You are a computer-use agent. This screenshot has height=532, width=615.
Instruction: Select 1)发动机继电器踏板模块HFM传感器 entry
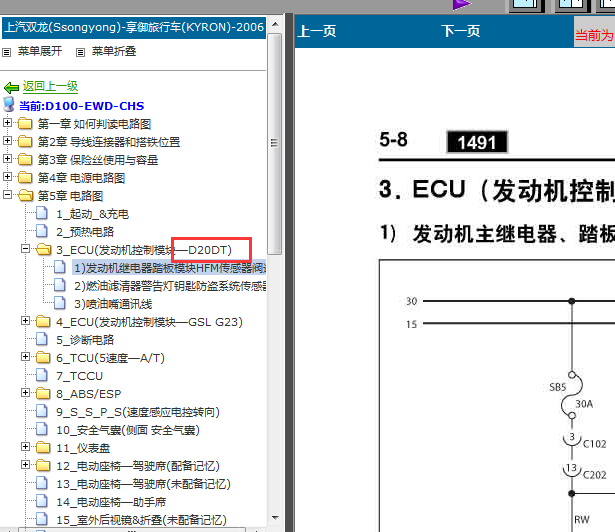click(x=170, y=268)
